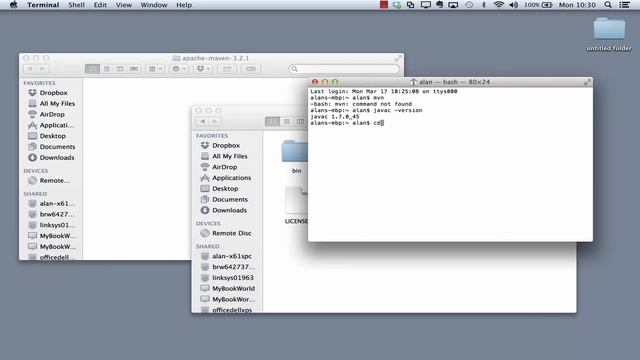Open Notification Center from the menu bar
640x360 pixels.
624,5
